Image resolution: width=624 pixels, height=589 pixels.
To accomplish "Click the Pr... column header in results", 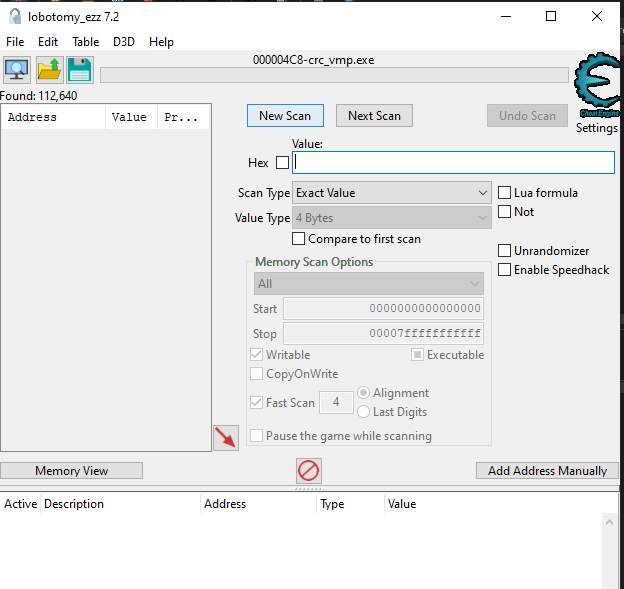I will 183,117.
